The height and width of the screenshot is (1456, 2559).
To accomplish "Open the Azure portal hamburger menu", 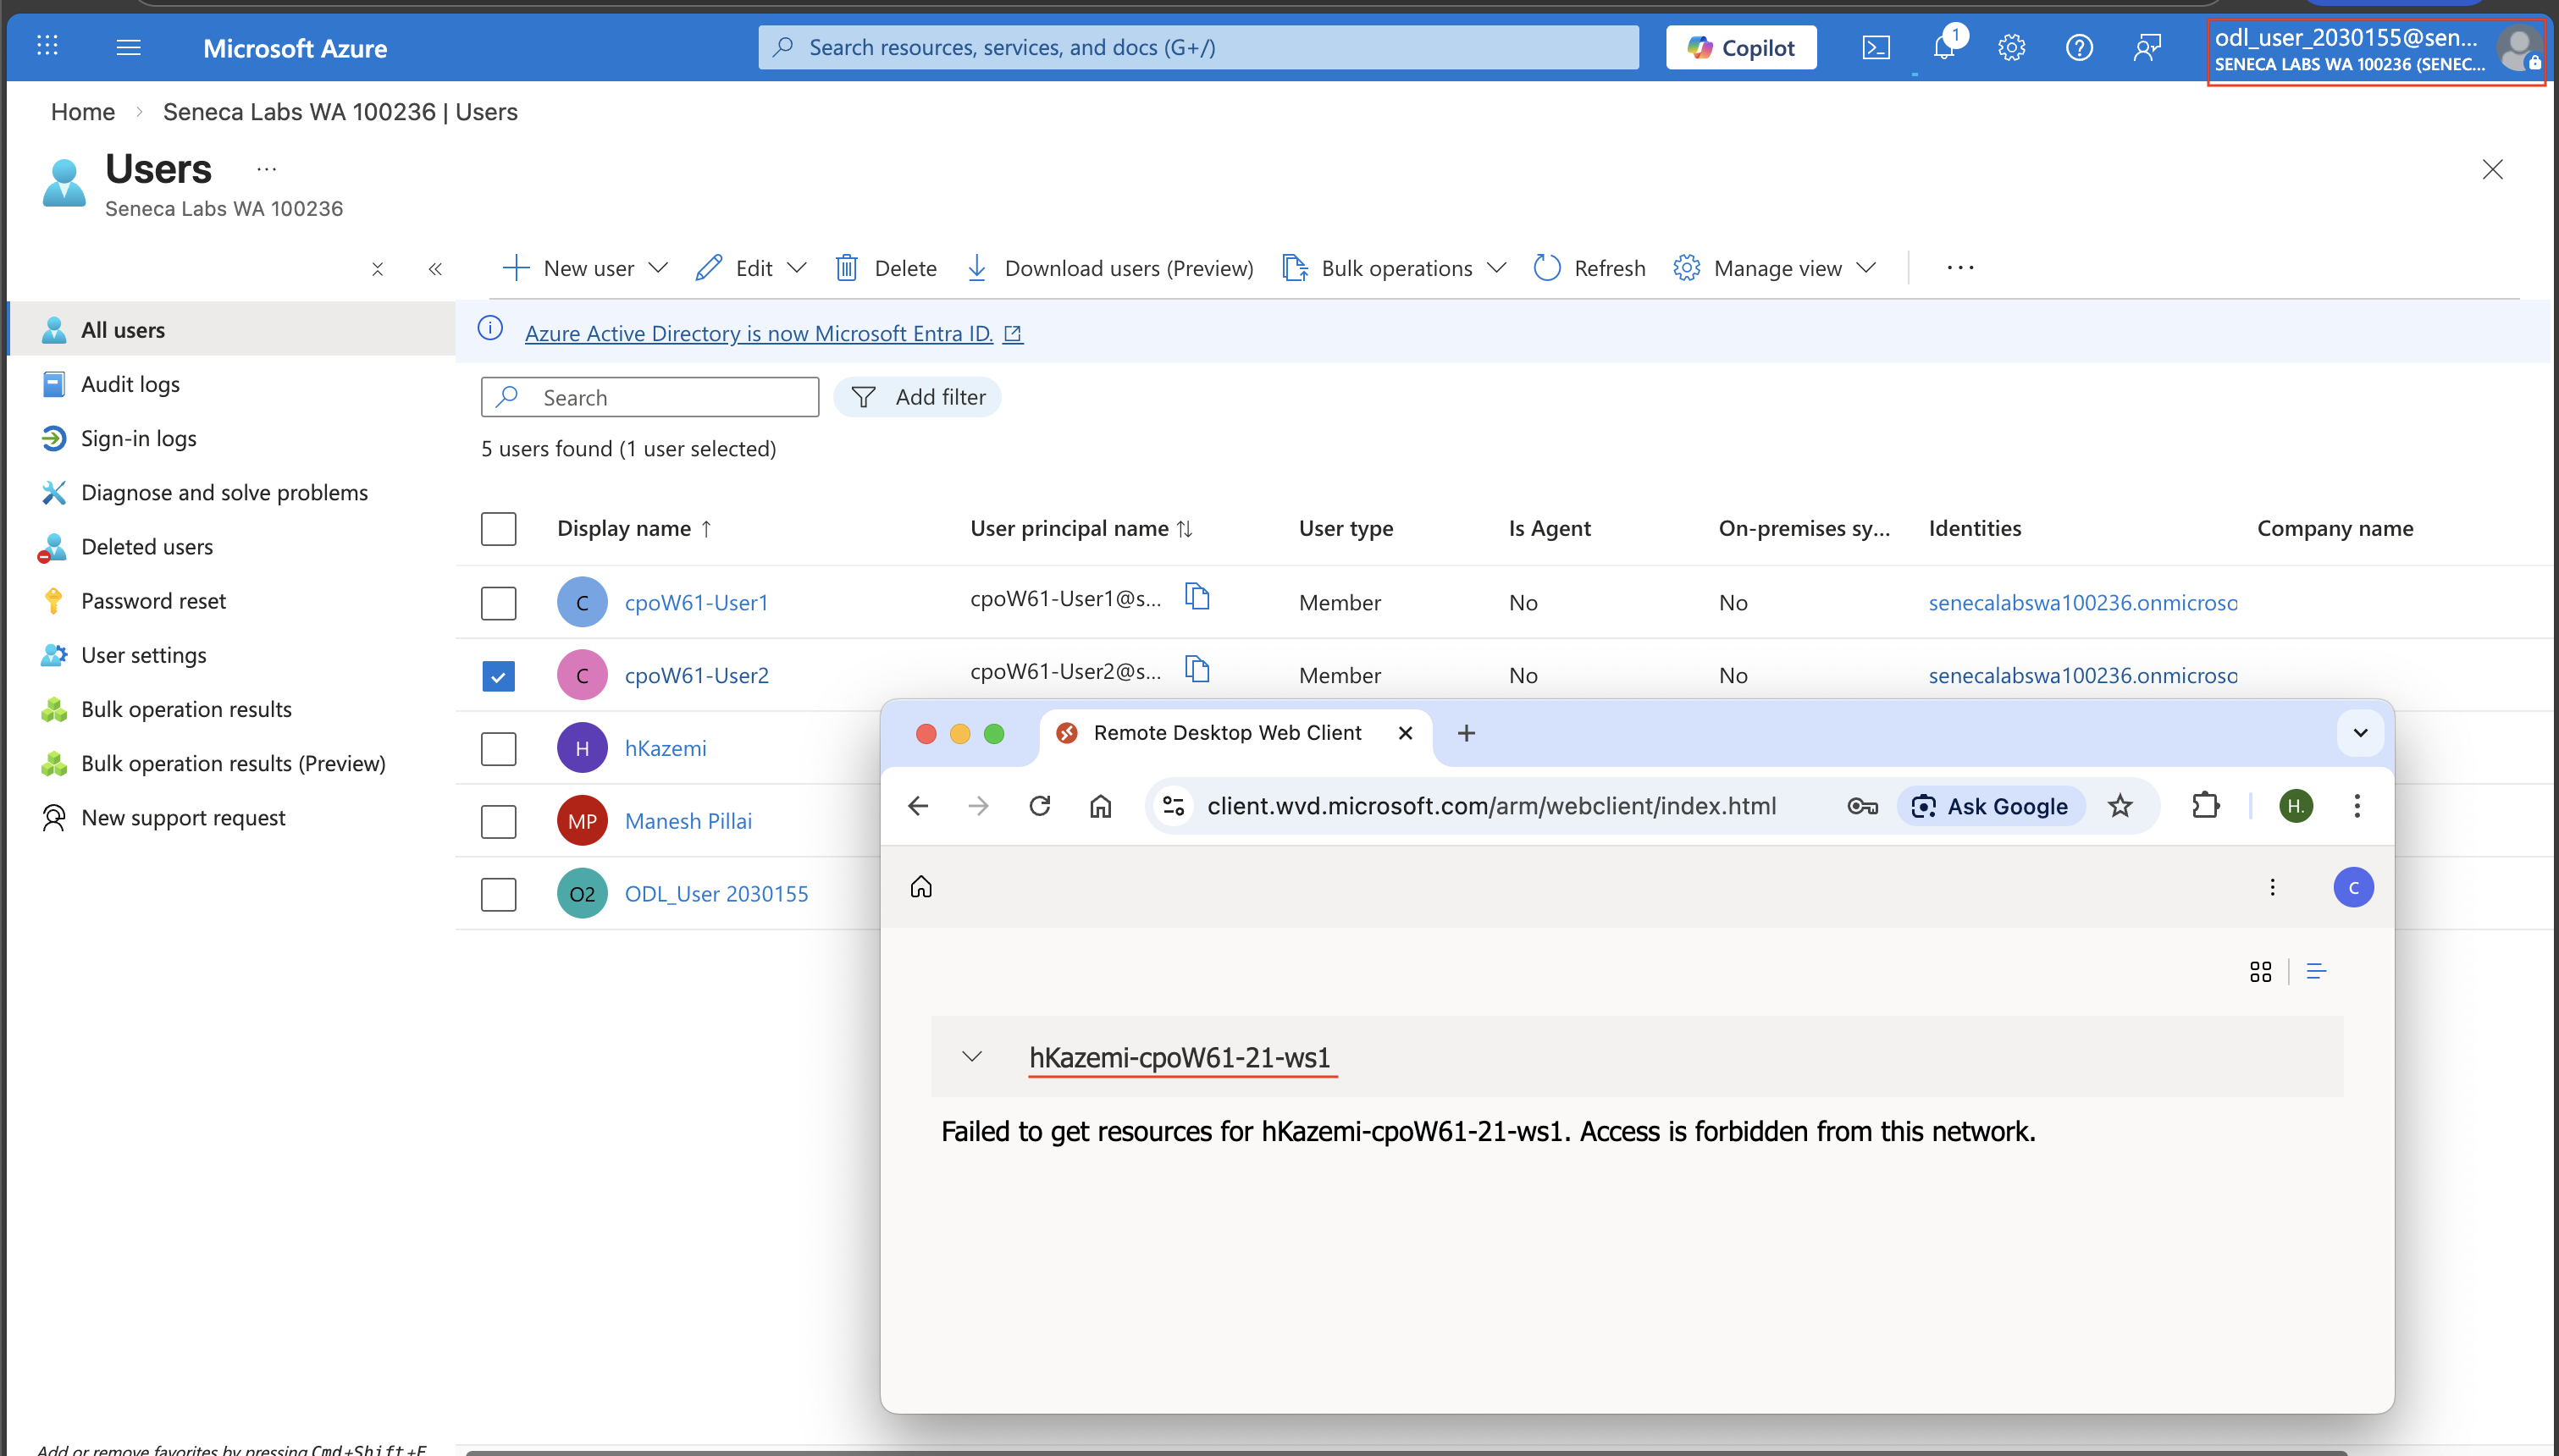I will coord(128,47).
